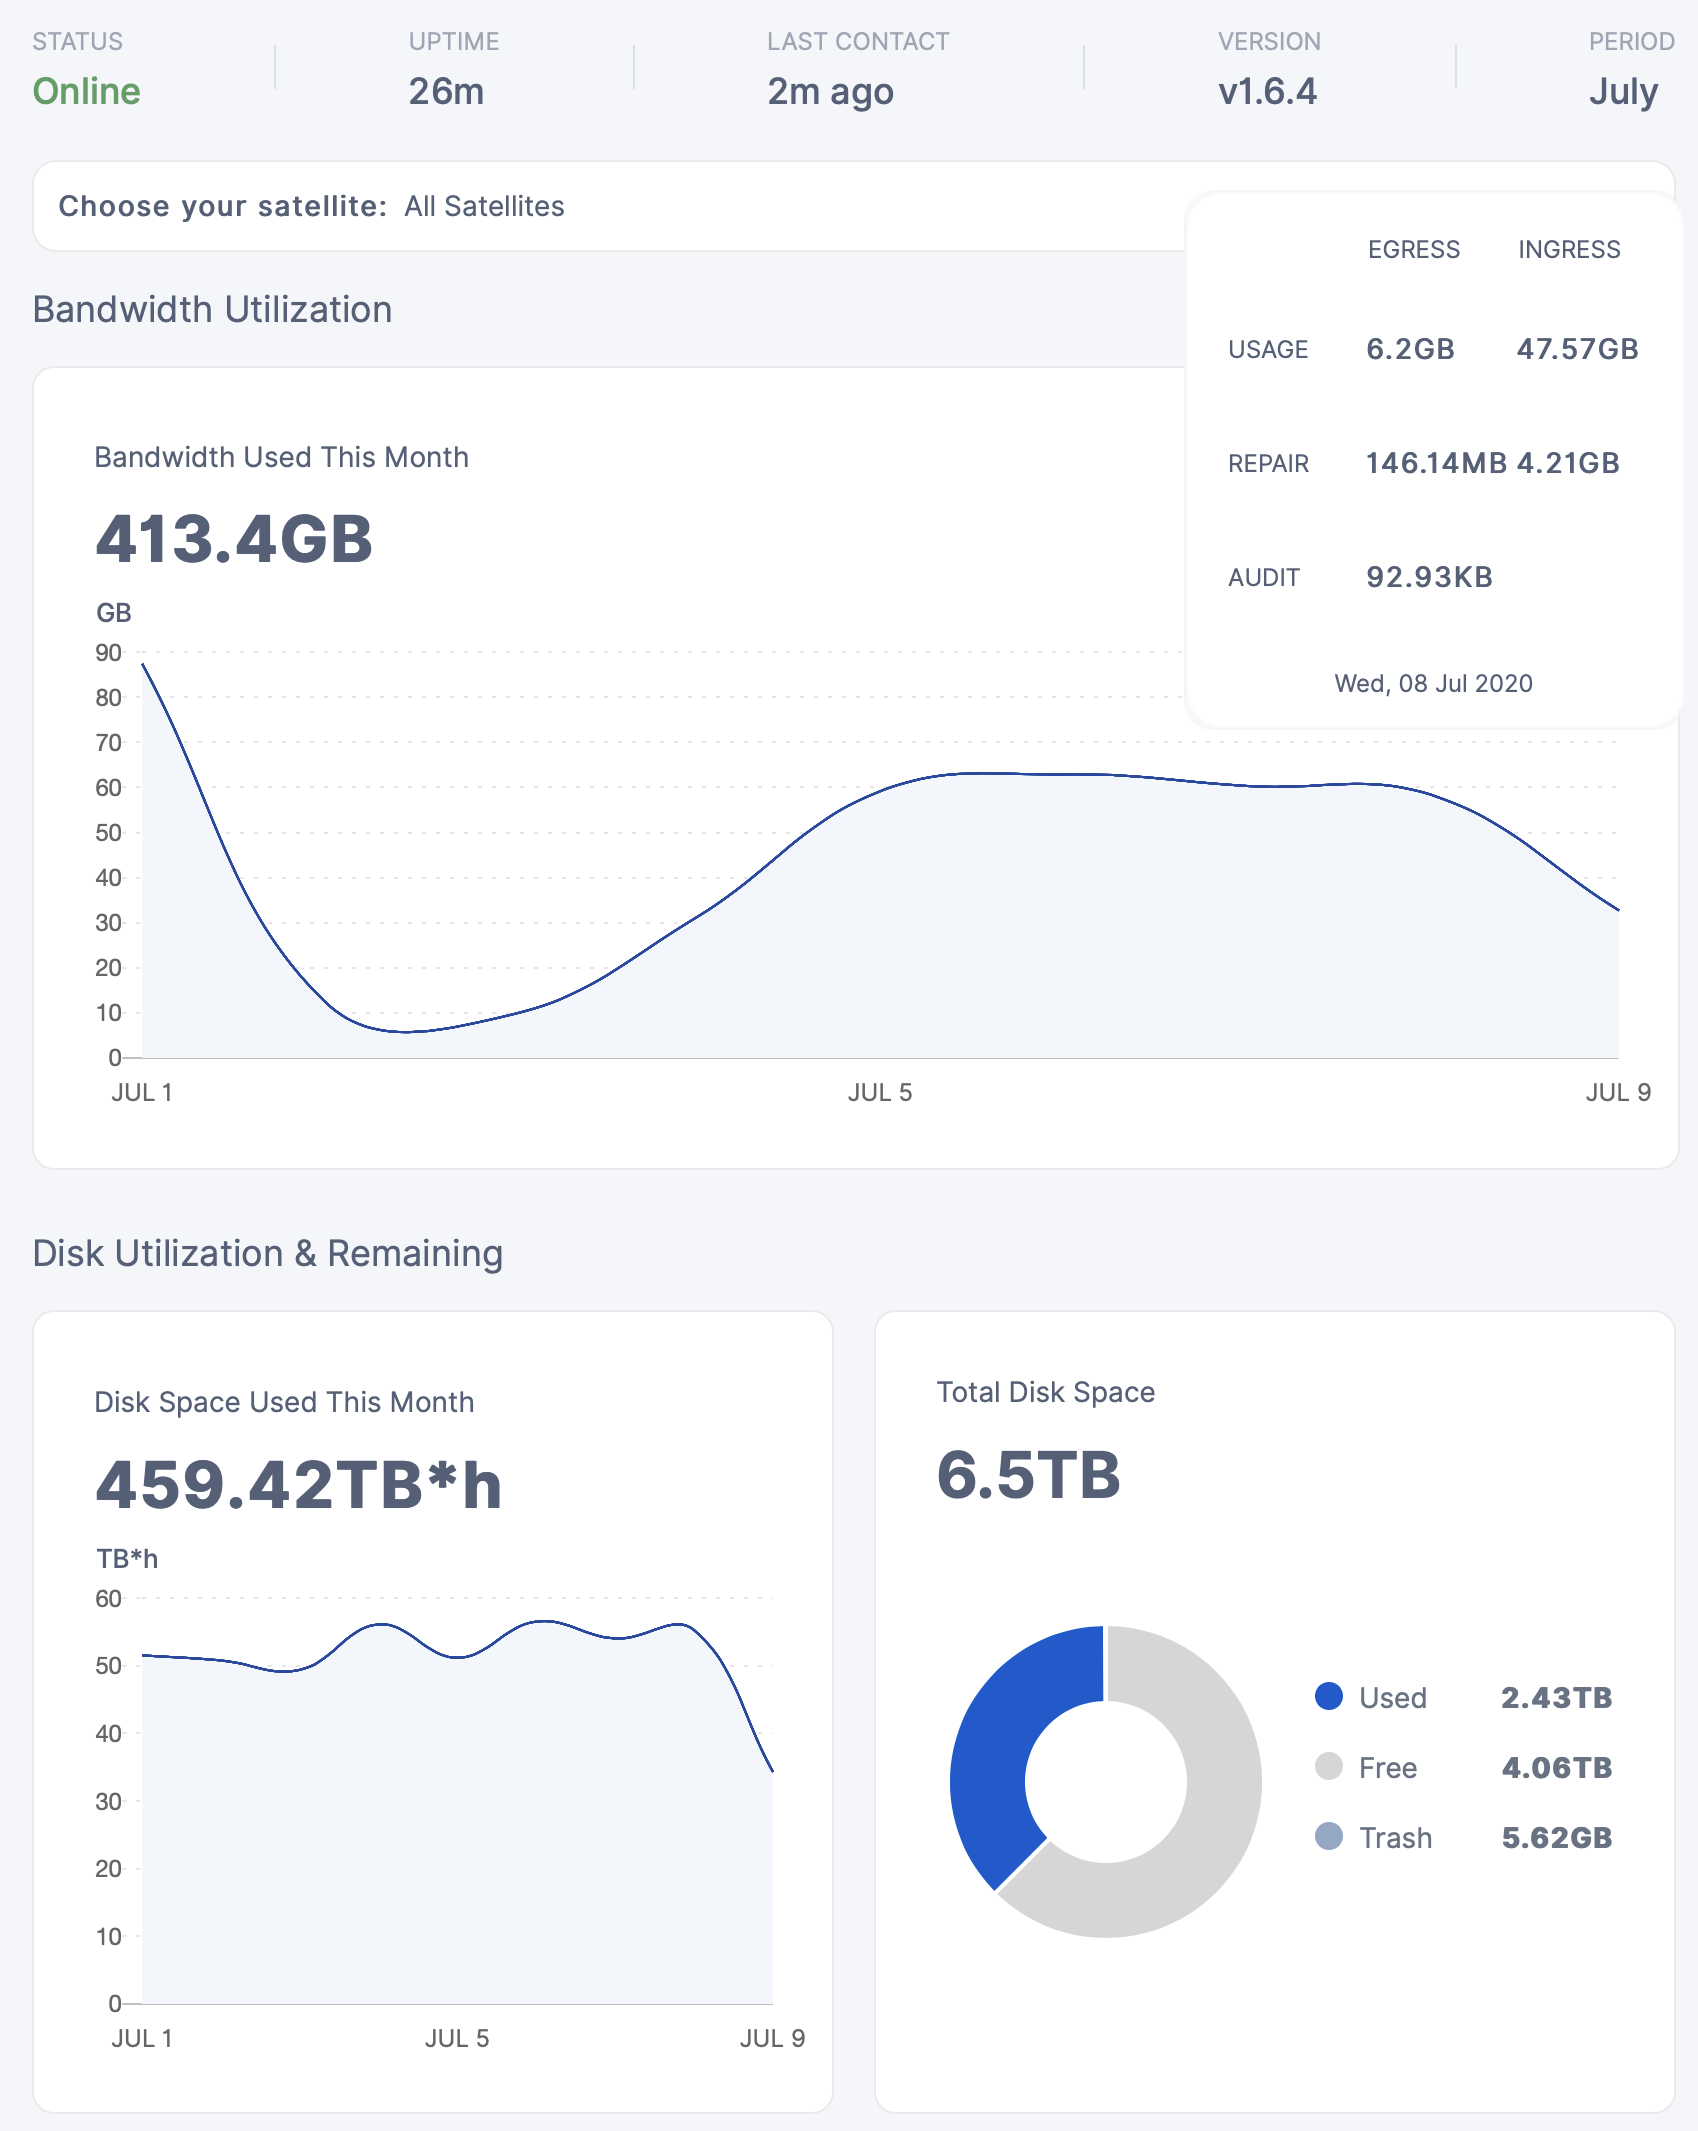Click the All Satellites selection text
This screenshot has height=2131, width=1698.
coord(484,206)
